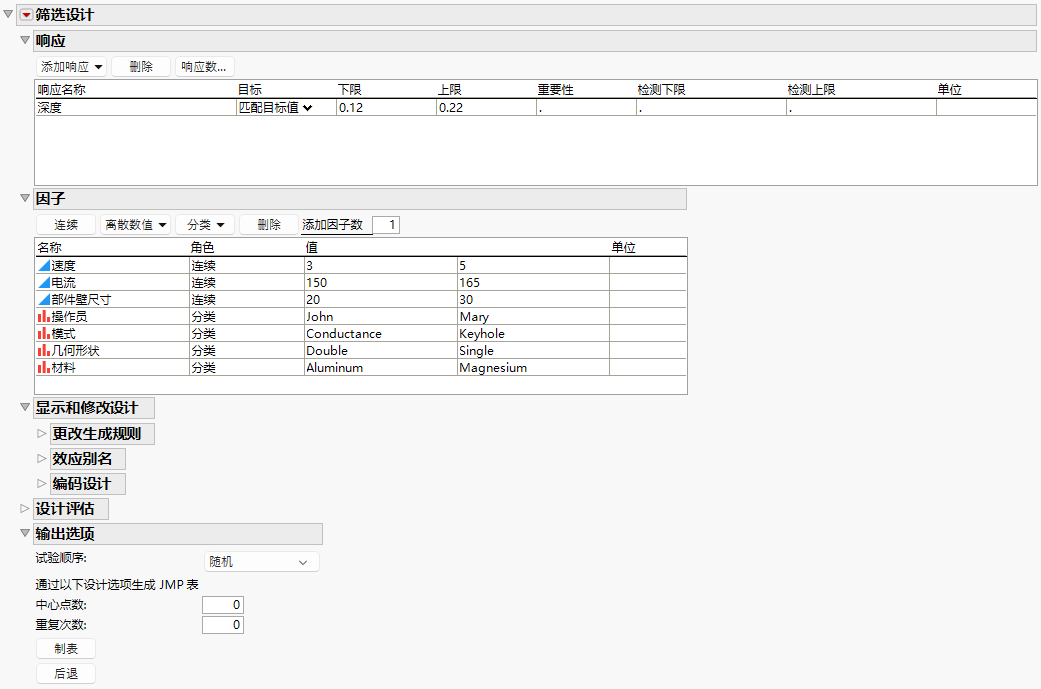Image resolution: width=1041 pixels, height=689 pixels.
Task: Add a 连续 factor
Action: point(66,225)
